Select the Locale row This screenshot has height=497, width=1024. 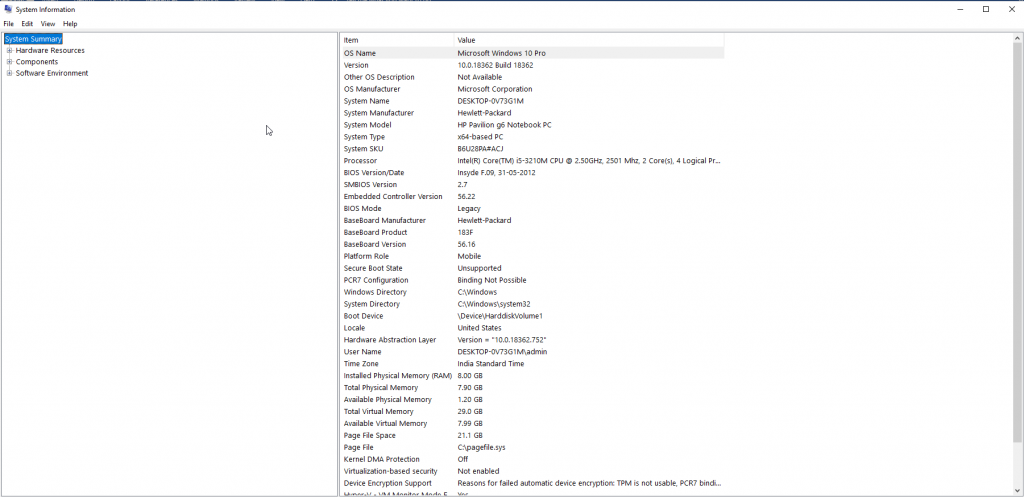coord(532,328)
